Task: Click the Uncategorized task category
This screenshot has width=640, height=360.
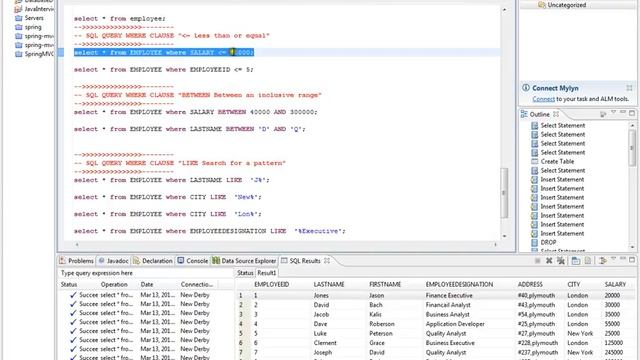Action: (562, 5)
